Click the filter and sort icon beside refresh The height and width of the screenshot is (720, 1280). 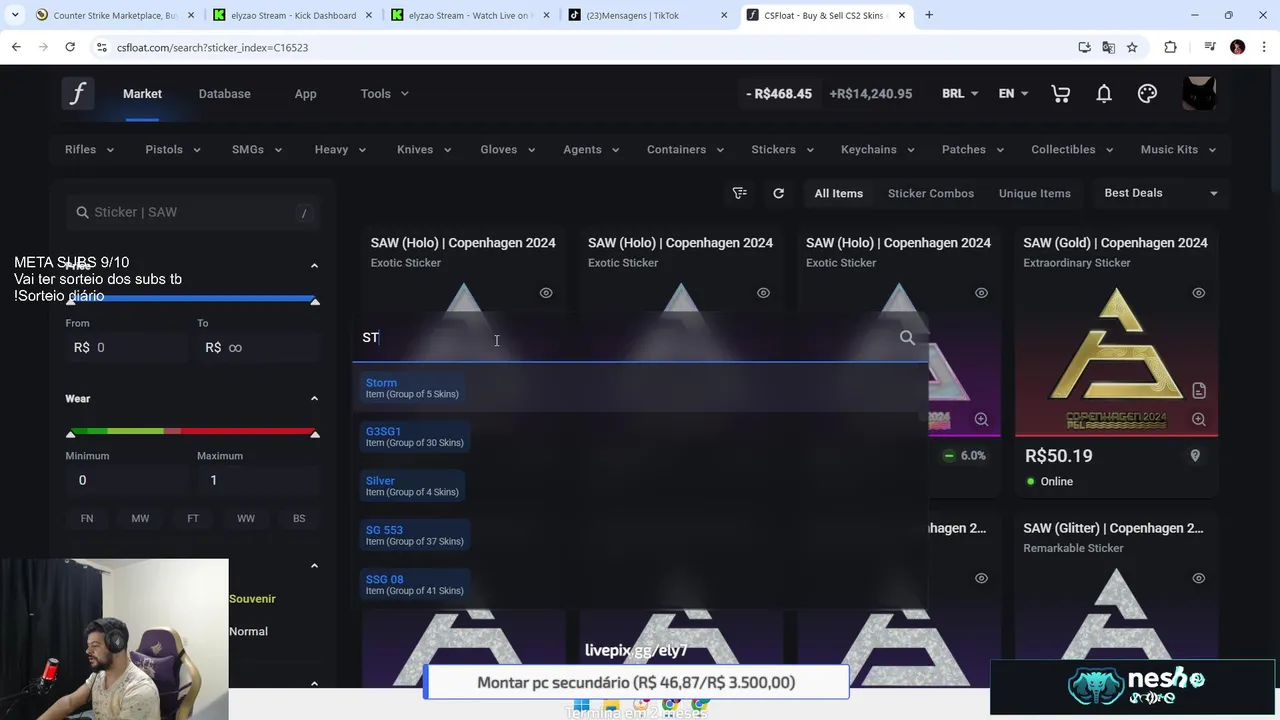coord(740,193)
